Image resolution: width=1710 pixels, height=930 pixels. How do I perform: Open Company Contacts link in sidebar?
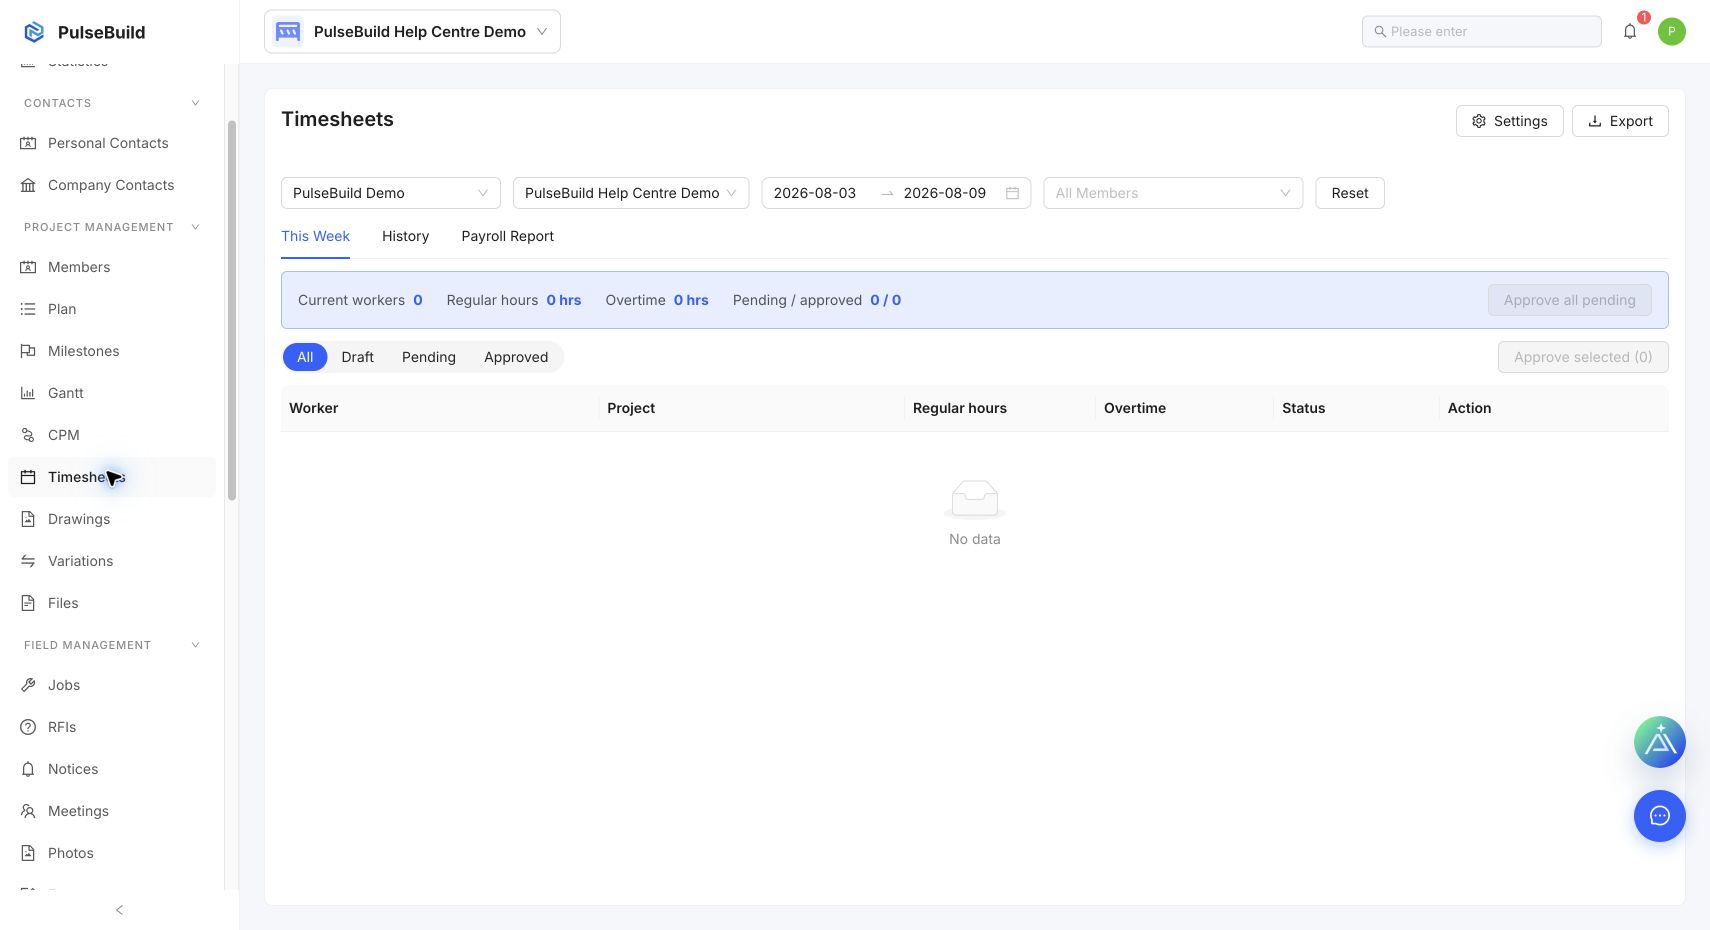point(112,185)
